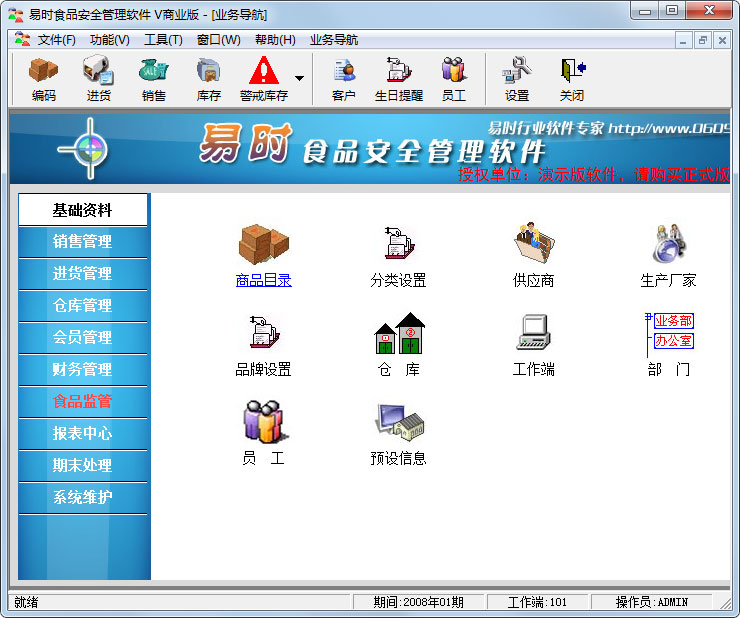Open the 报表中心 sidebar section
Image resolution: width=740 pixels, height=618 pixels.
(x=83, y=433)
